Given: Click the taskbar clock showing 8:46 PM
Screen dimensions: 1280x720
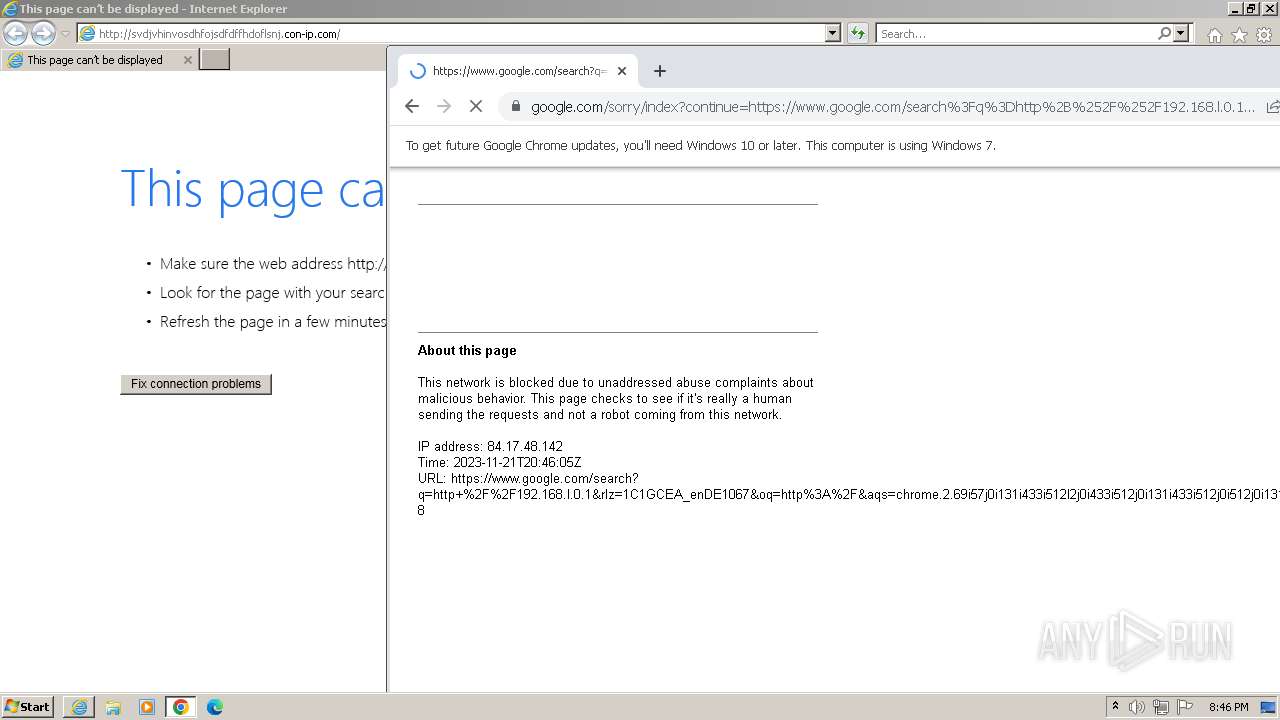Looking at the screenshot, I should tap(1228, 707).
